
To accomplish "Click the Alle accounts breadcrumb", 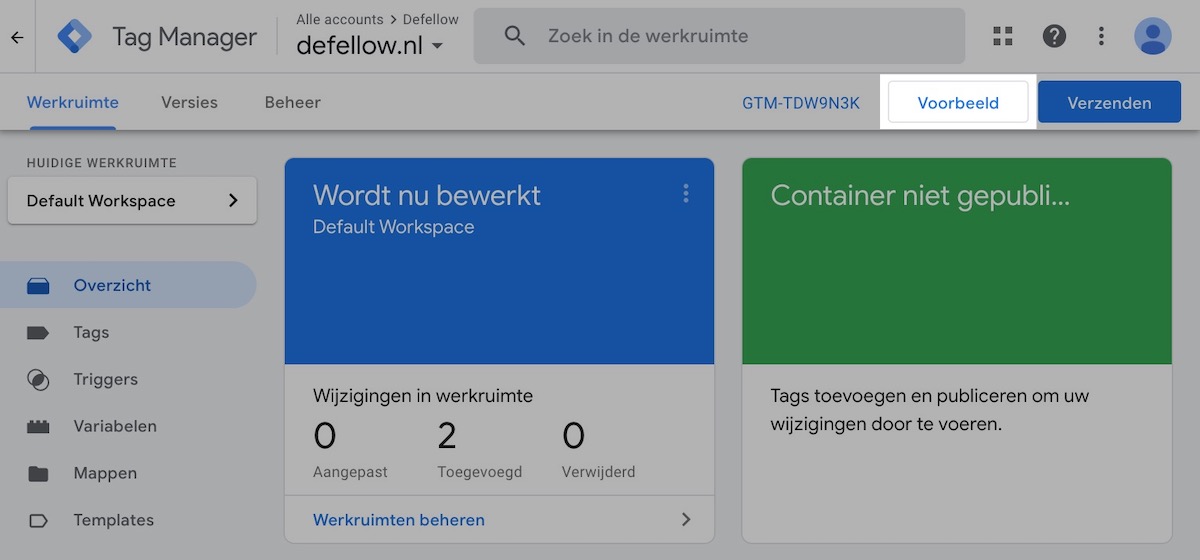I will [340, 19].
